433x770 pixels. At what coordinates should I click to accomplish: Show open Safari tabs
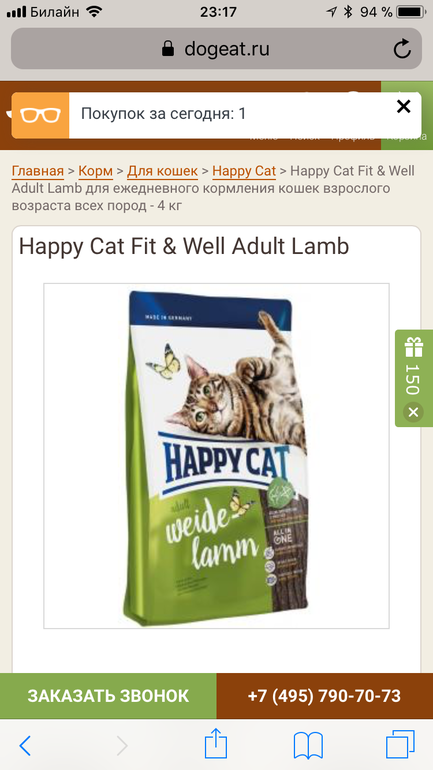400,744
